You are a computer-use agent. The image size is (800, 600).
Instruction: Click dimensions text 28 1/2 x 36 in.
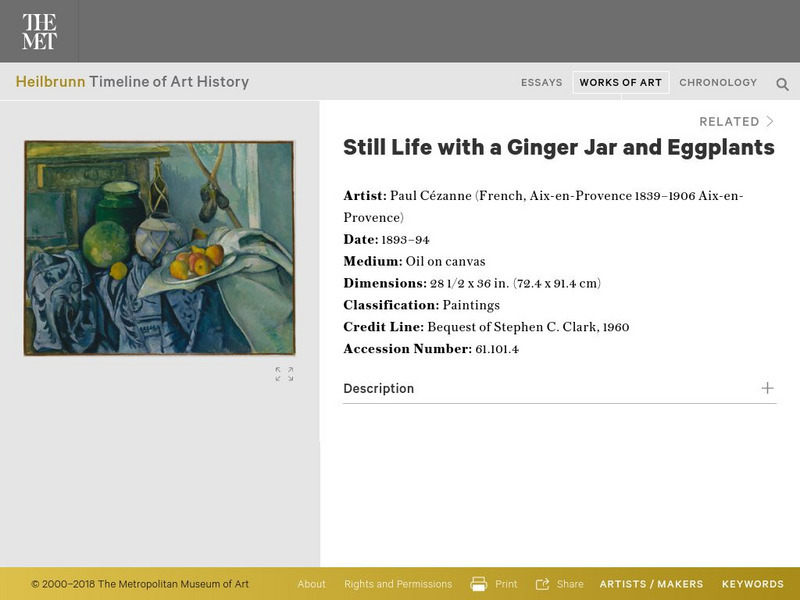(469, 283)
